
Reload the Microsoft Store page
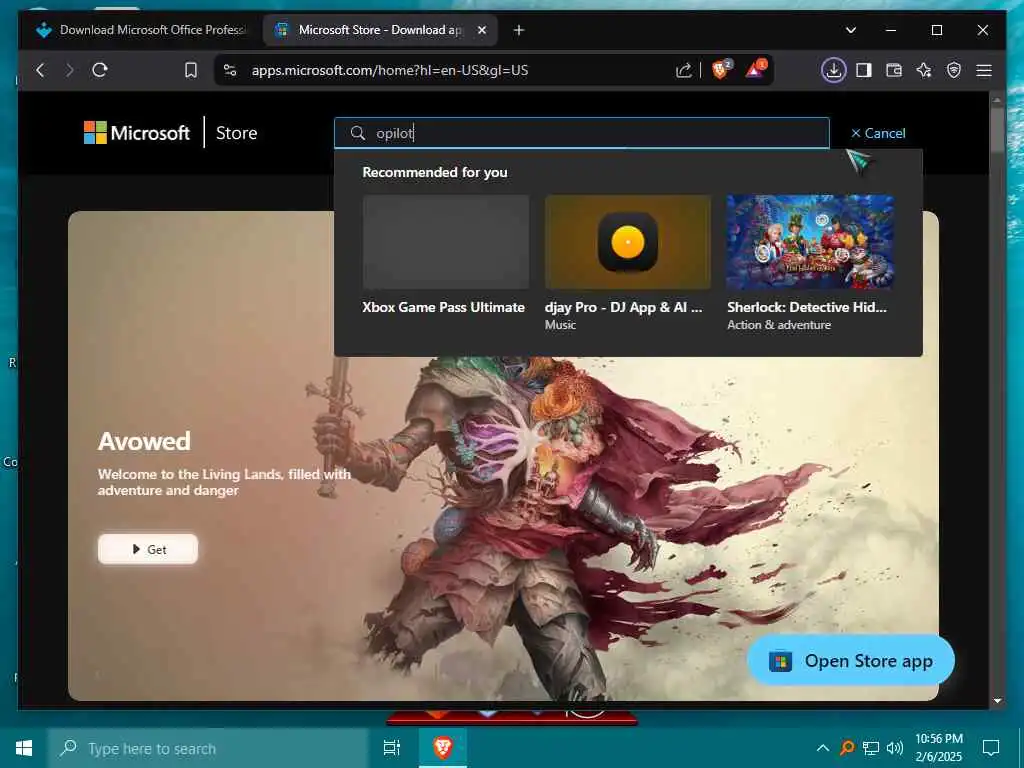pyautogui.click(x=99, y=70)
